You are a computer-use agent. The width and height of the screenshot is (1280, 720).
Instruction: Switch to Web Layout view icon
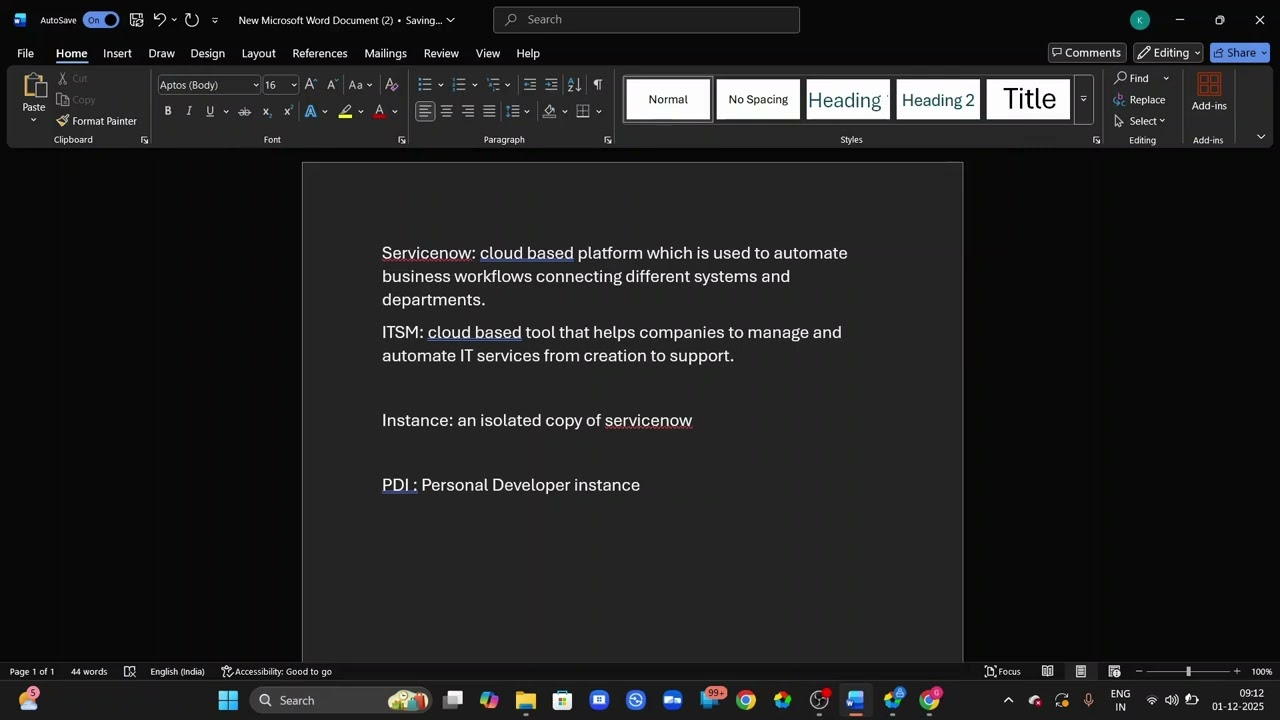[x=1114, y=672]
